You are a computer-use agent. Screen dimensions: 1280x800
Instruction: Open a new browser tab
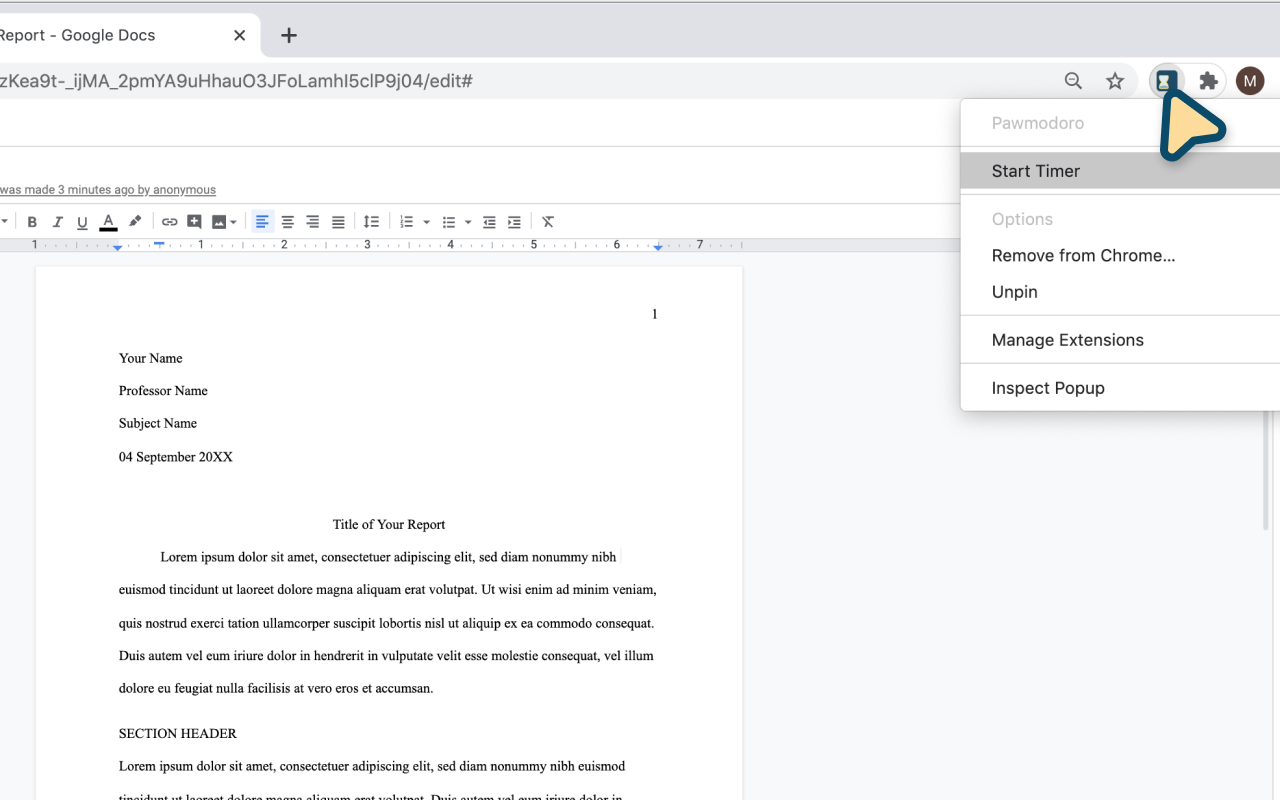(289, 35)
